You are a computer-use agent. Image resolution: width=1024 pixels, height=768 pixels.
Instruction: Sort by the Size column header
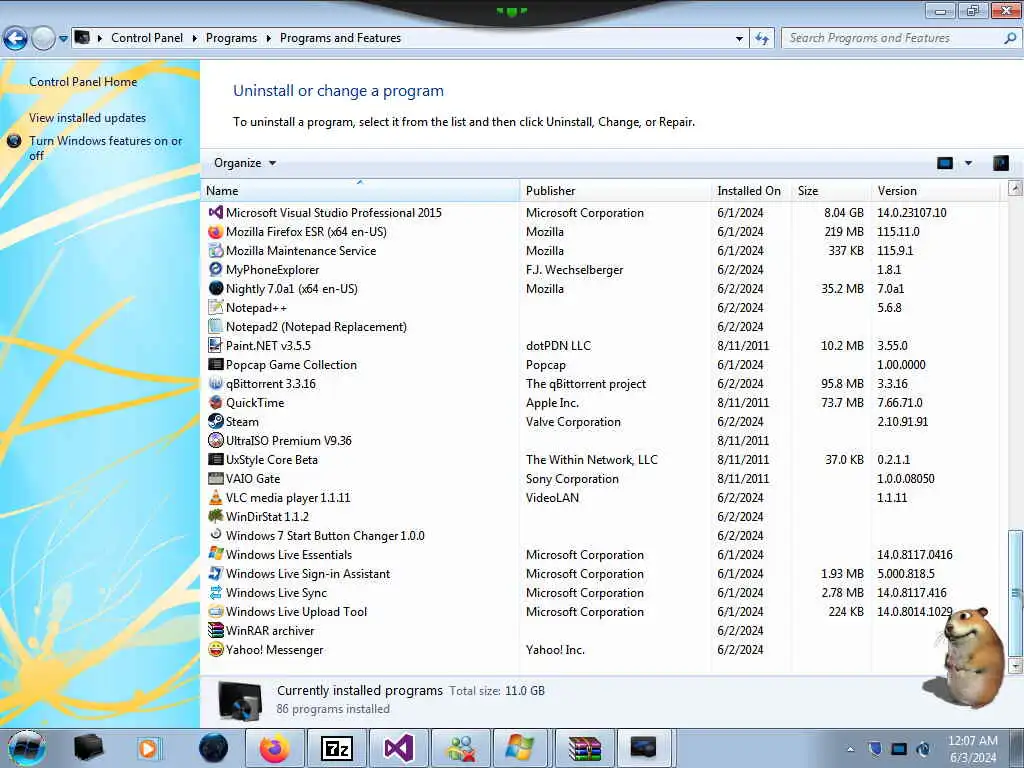pyautogui.click(x=831, y=191)
